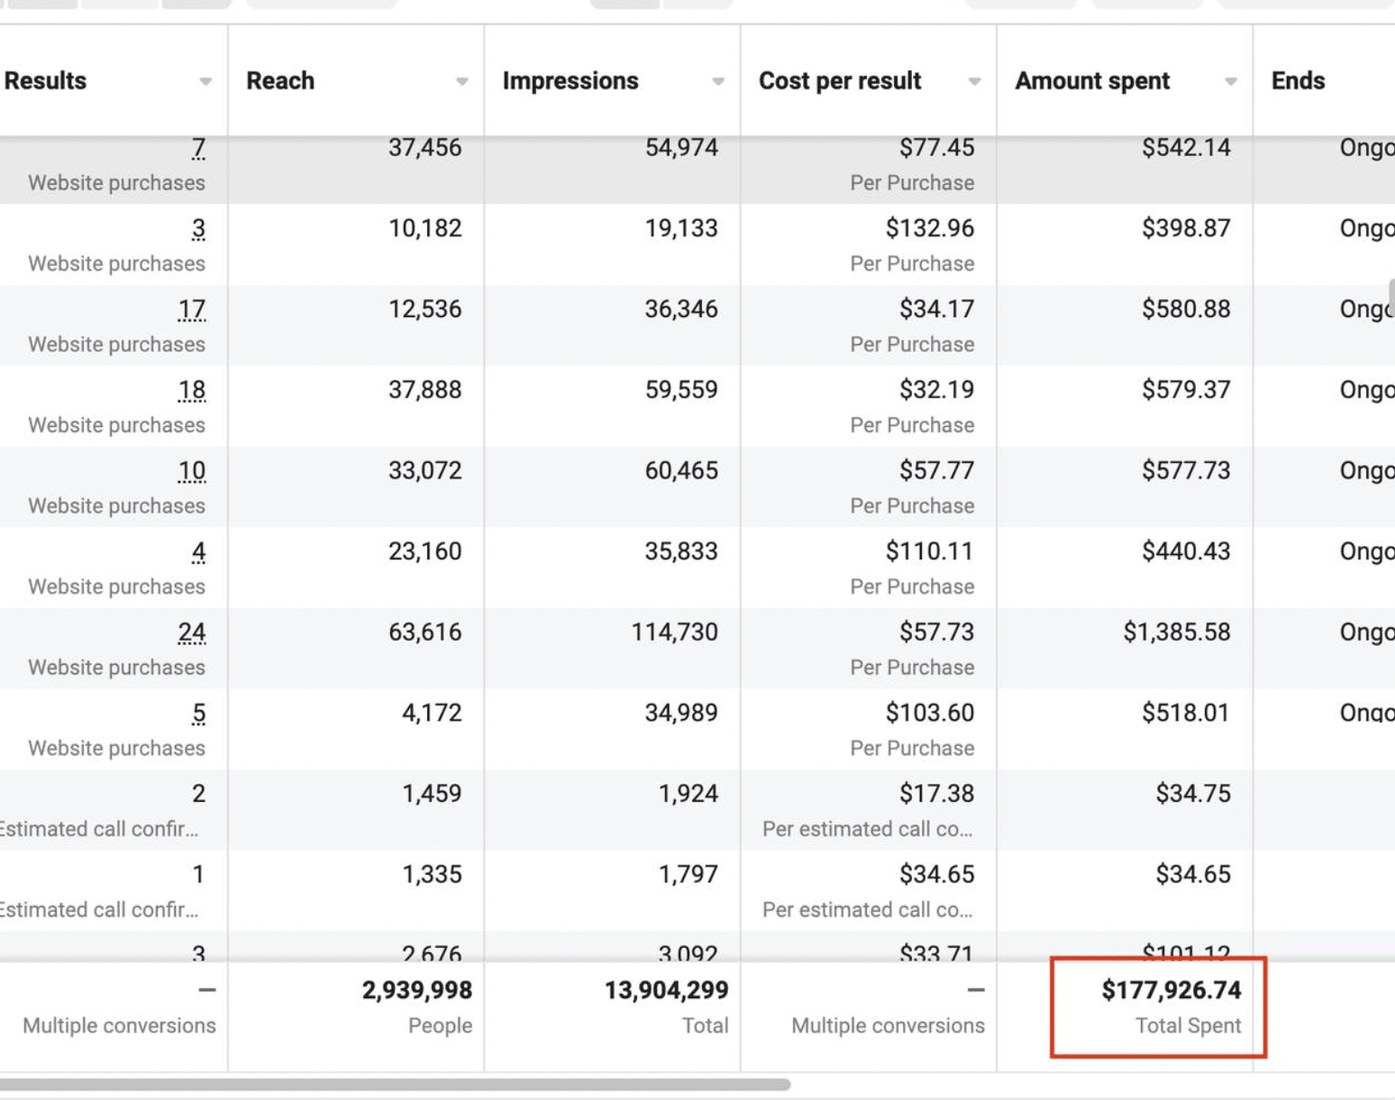Screen dimensions: 1395x1100
Task: Select the cost per result $77.45
Action: (937, 148)
